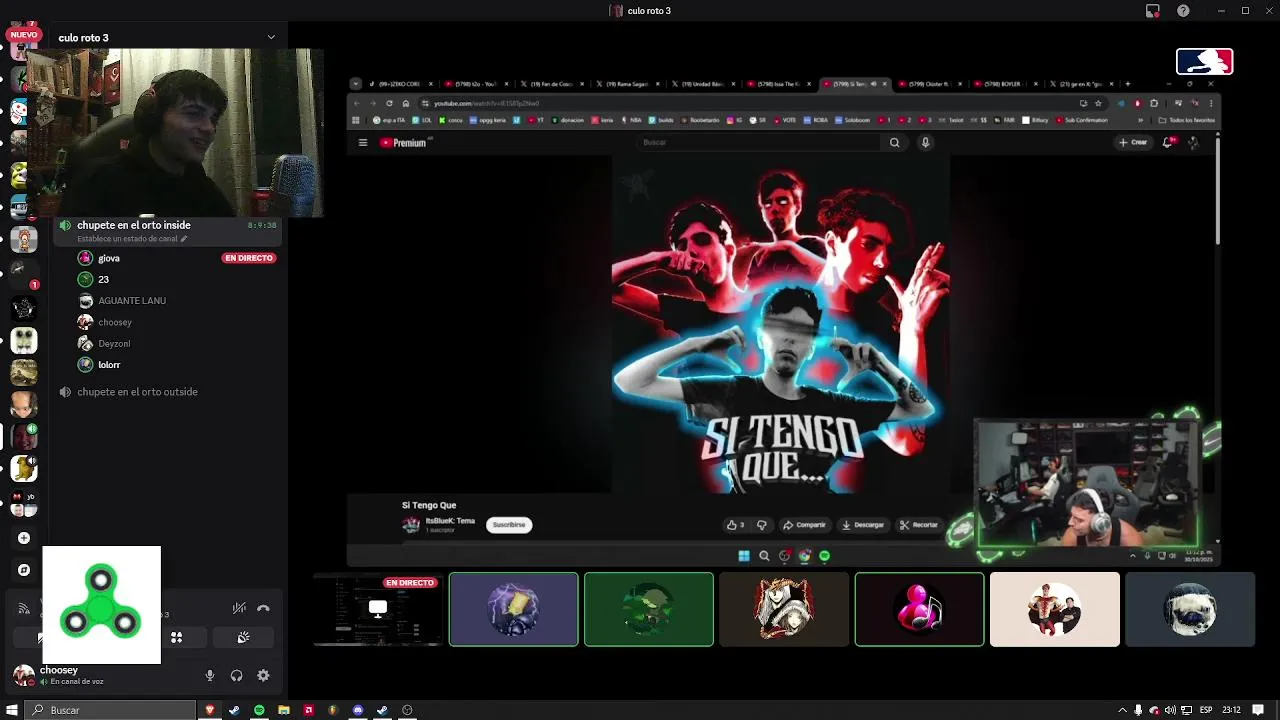This screenshot has width=1280, height=720.
Task: Open the Todos los favoritos bookmarks folder
Action: tap(1188, 120)
